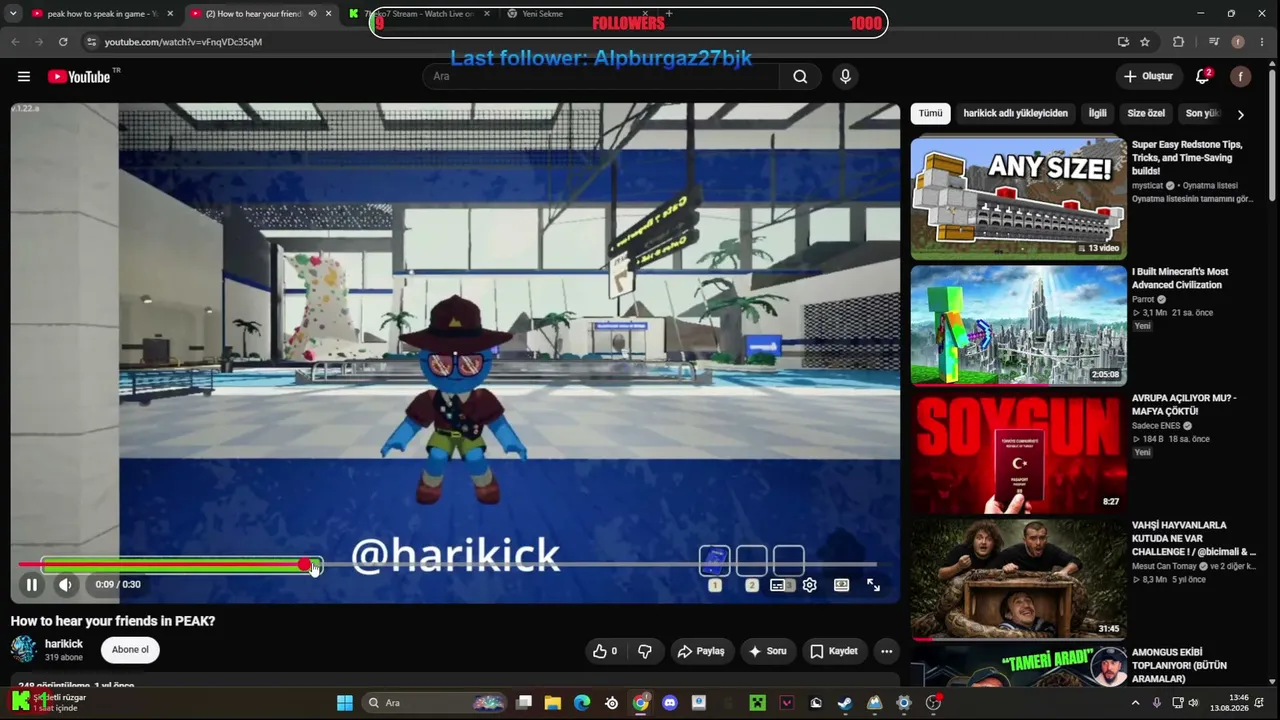
Task: Close the How to hear your friends tab
Action: (x=328, y=14)
